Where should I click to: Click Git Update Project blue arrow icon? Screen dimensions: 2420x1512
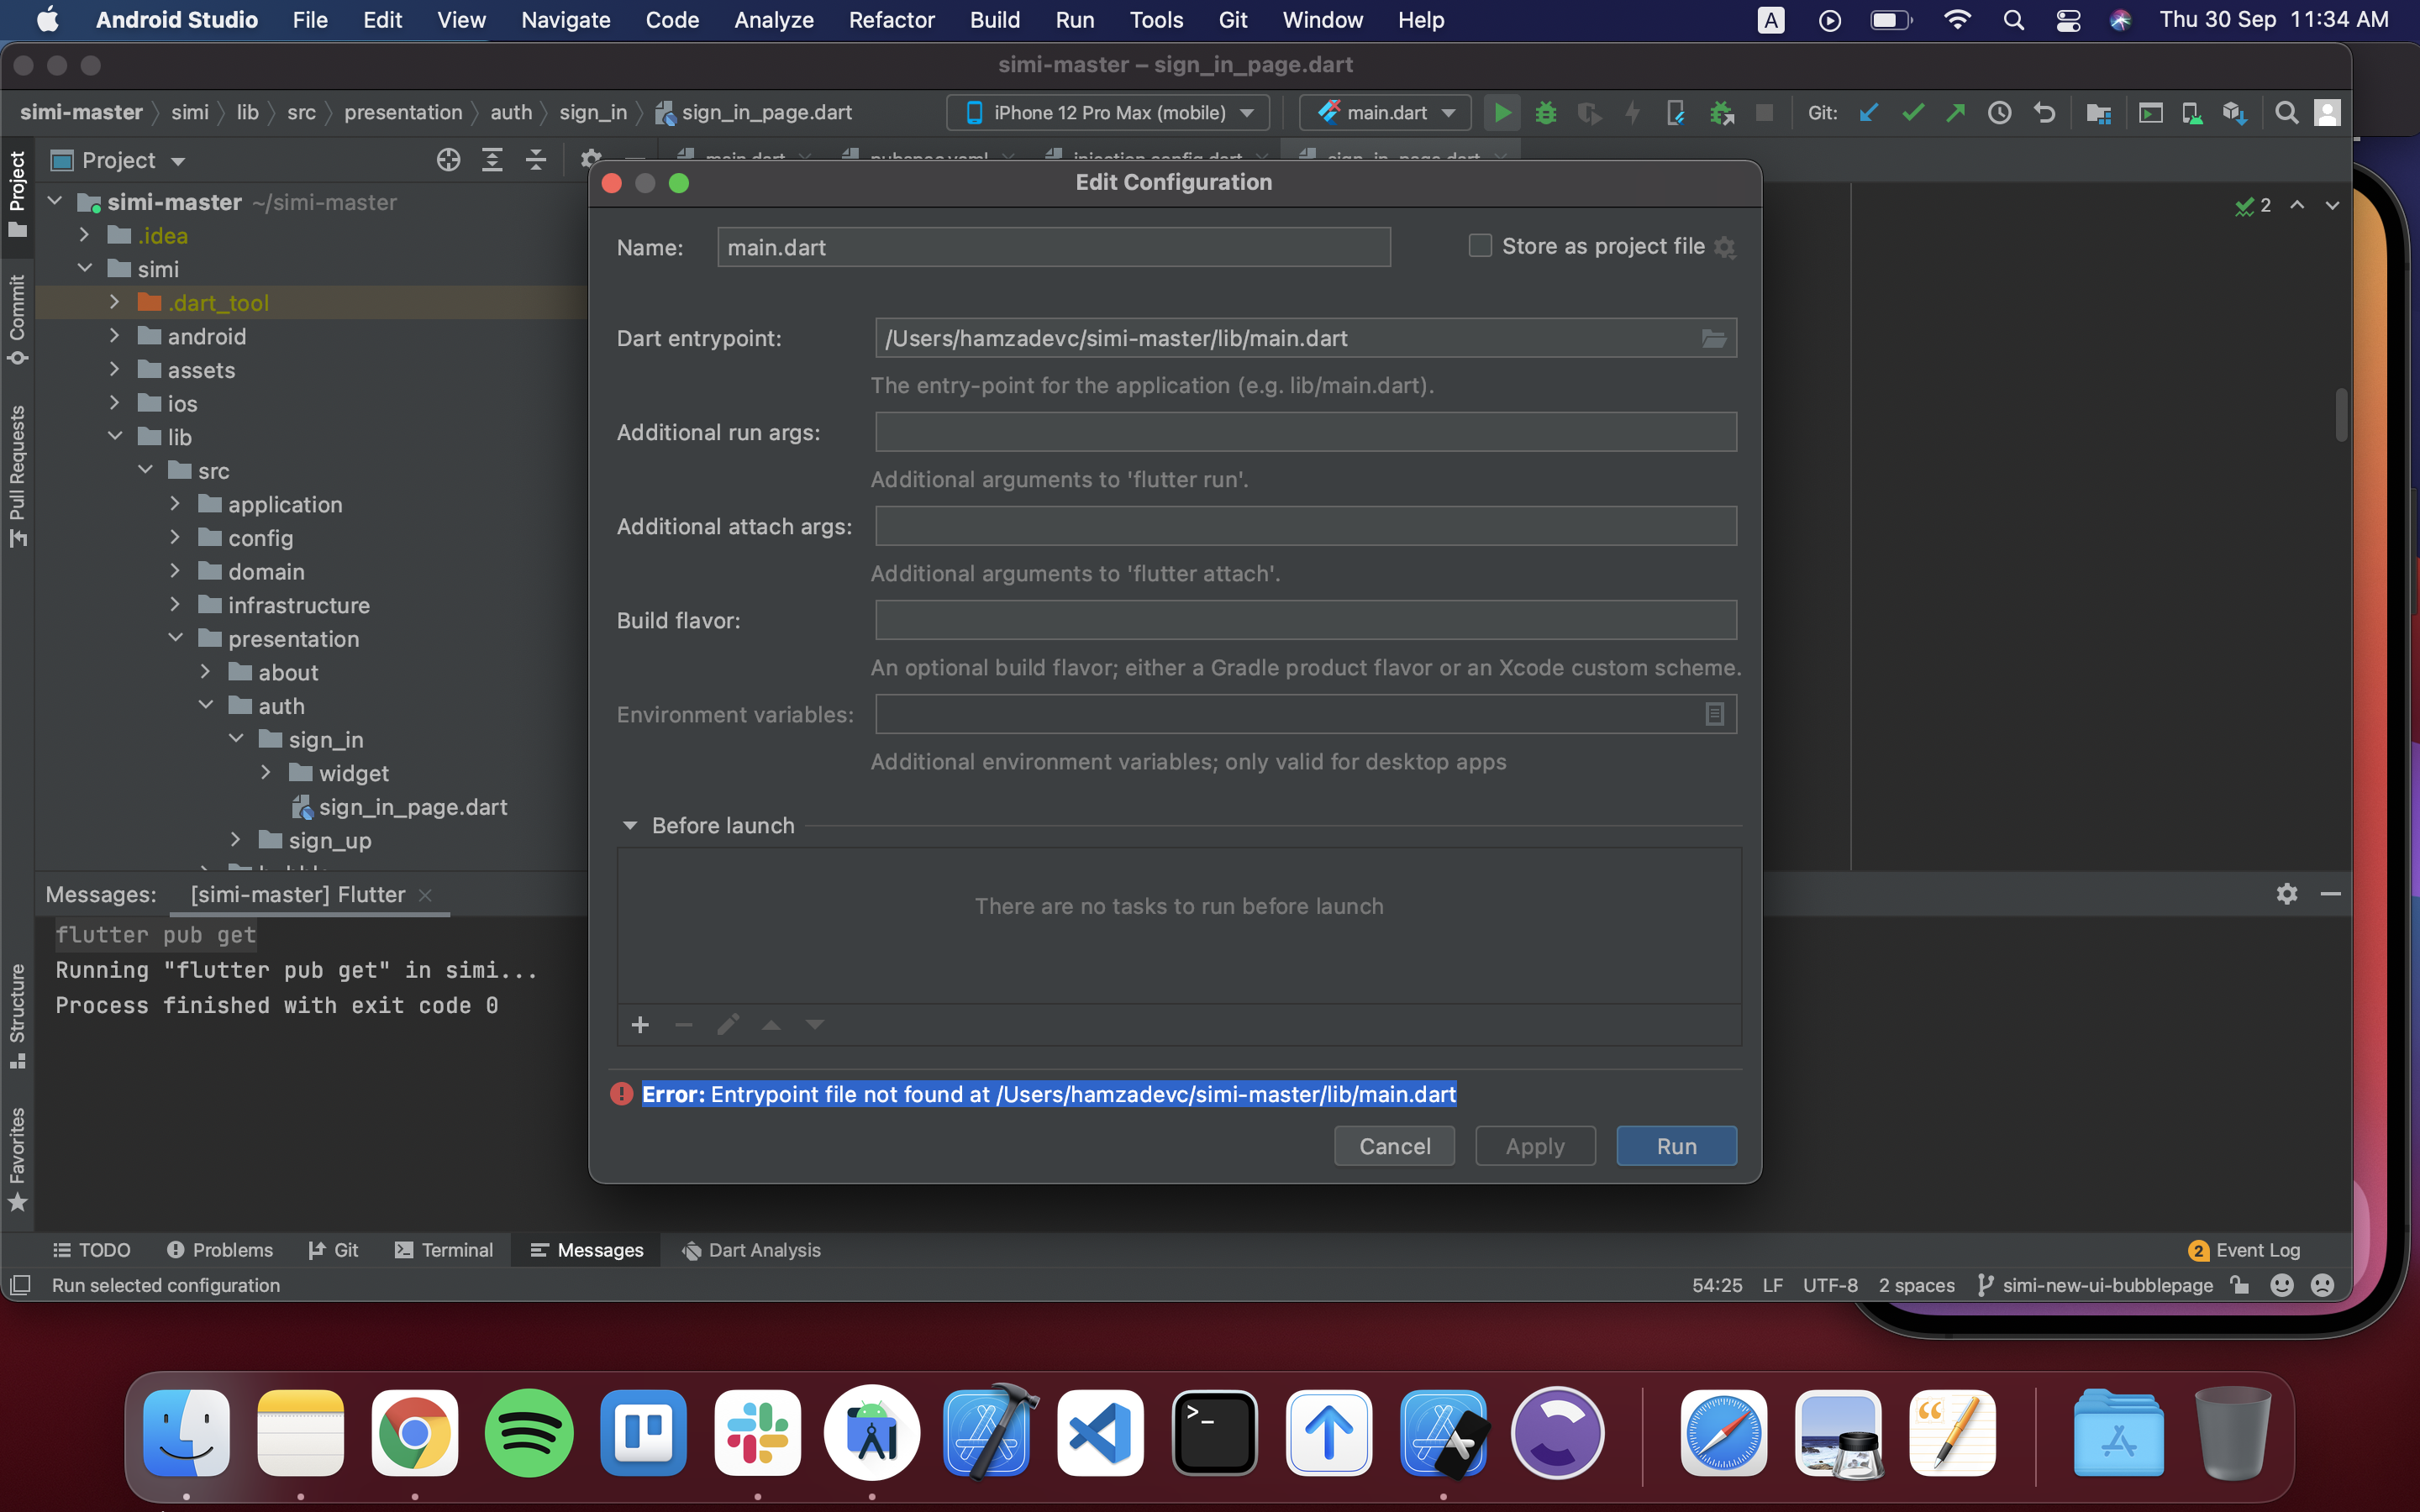coord(1868,113)
